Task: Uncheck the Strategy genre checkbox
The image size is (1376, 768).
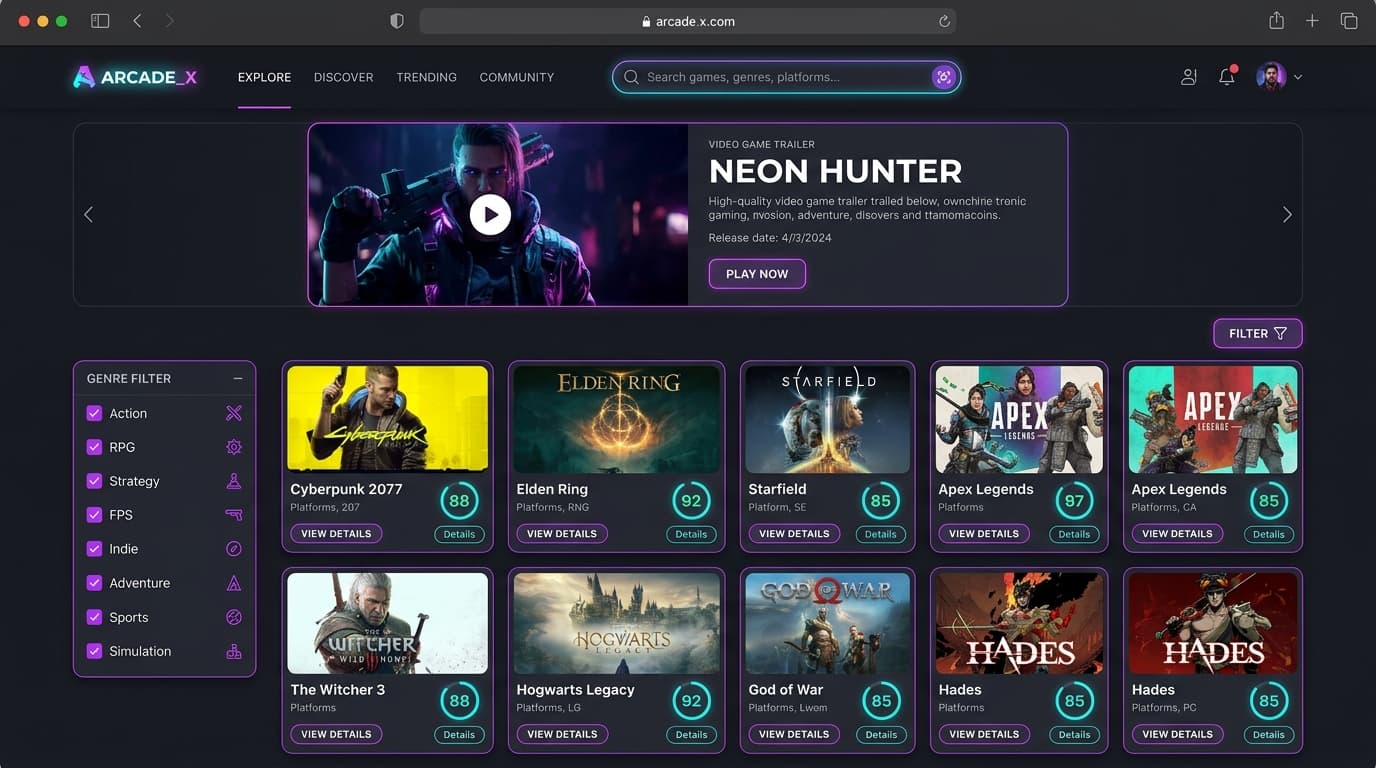Action: click(x=94, y=481)
